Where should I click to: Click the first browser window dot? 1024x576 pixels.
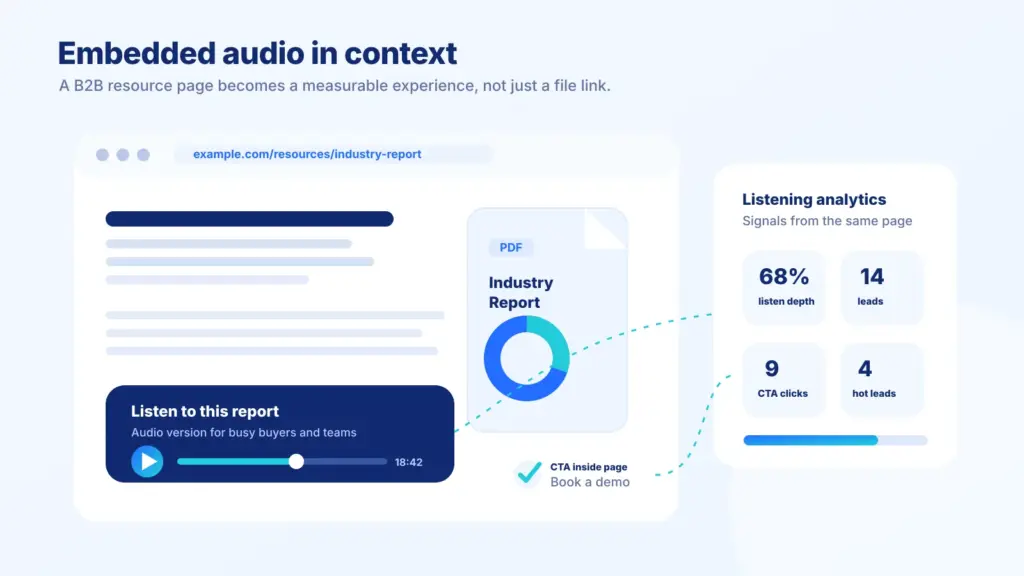(103, 155)
